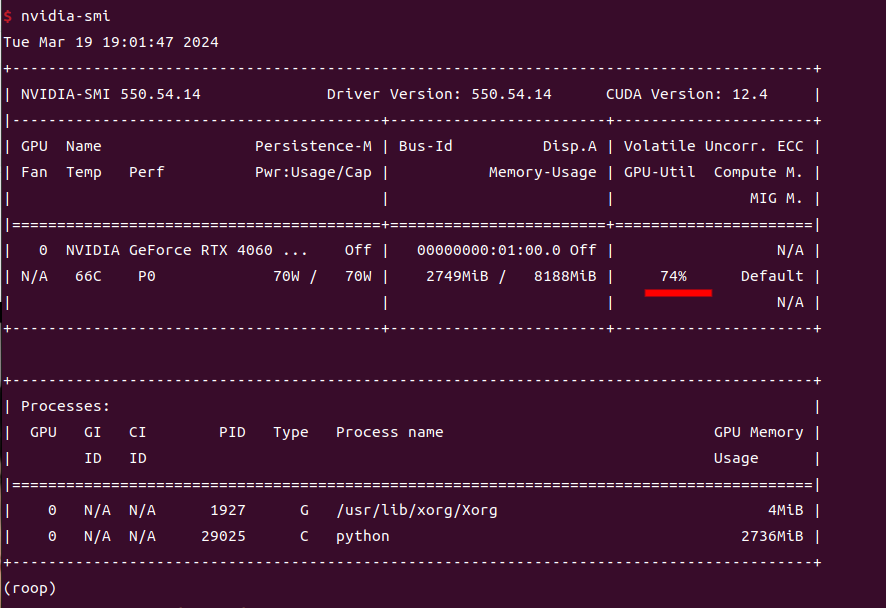Click the GPU-Util header
Image resolution: width=886 pixels, height=608 pixels.
point(659,172)
